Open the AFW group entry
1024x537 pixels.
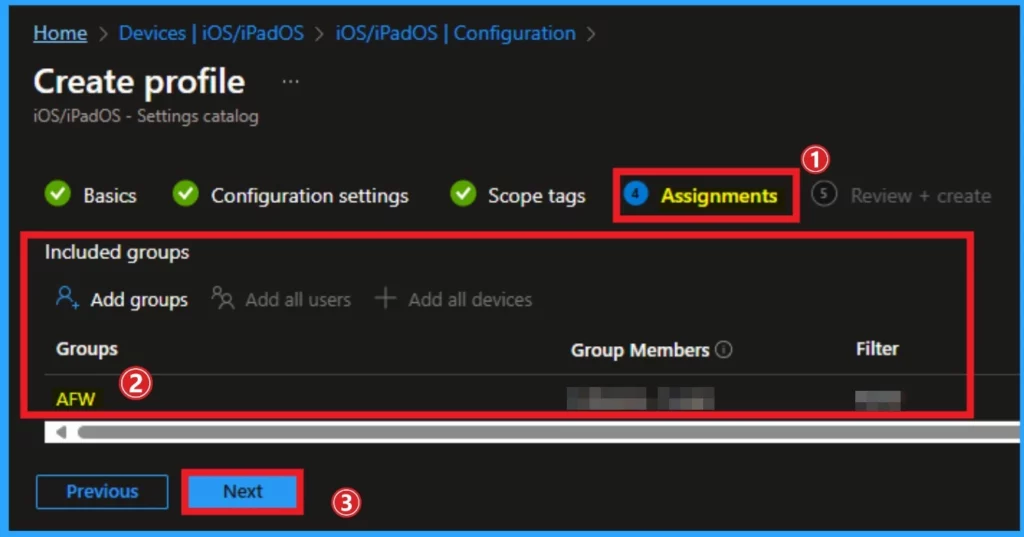coord(76,399)
